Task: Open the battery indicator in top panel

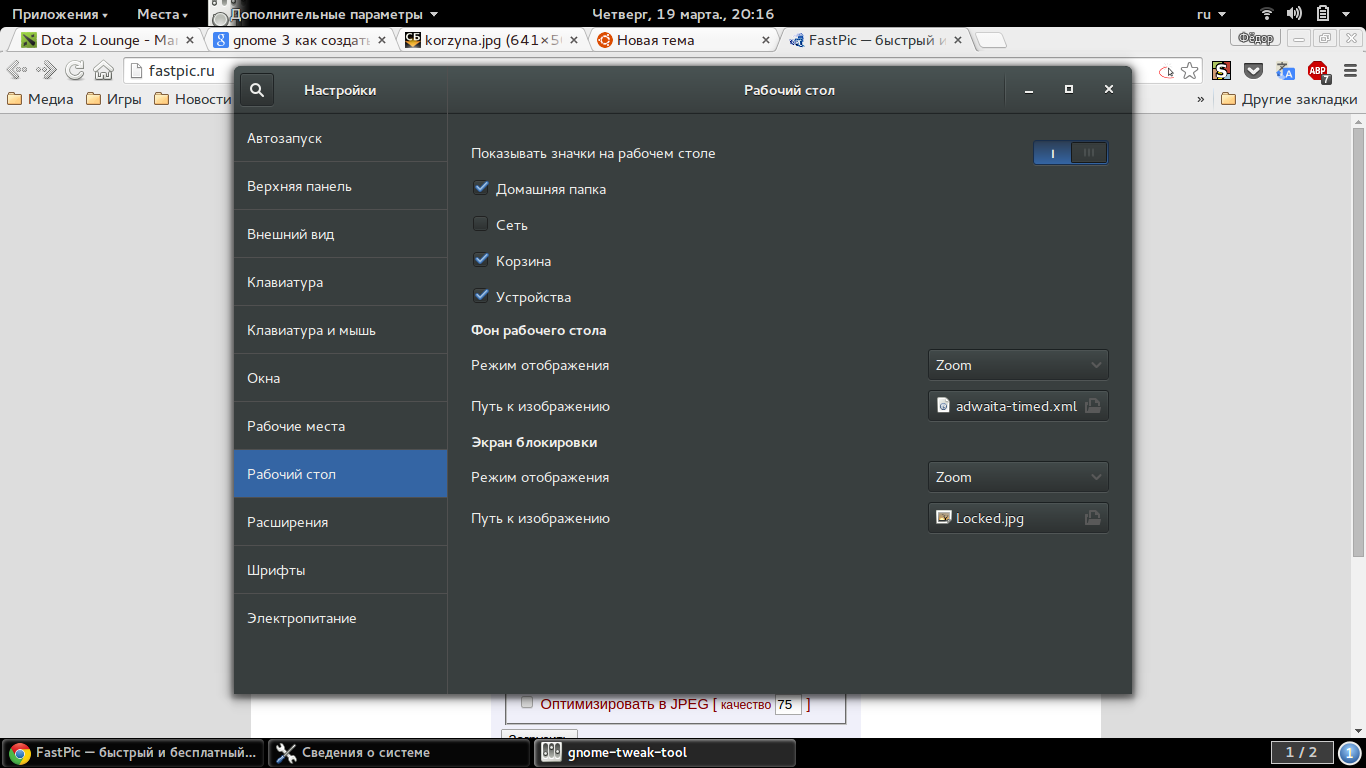Action: [x=1323, y=14]
